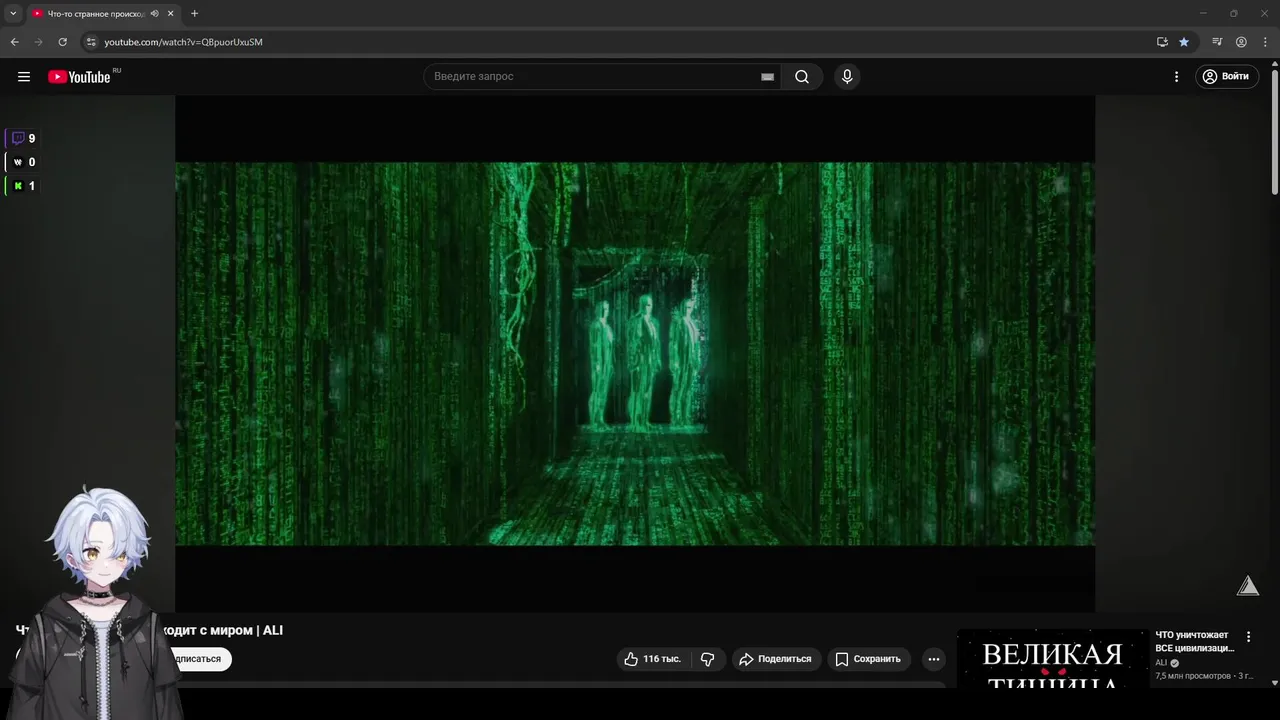Viewport: 1280px width, 720px height.
Task: Toggle the bookmark star for this page
Action: [x=1184, y=42]
